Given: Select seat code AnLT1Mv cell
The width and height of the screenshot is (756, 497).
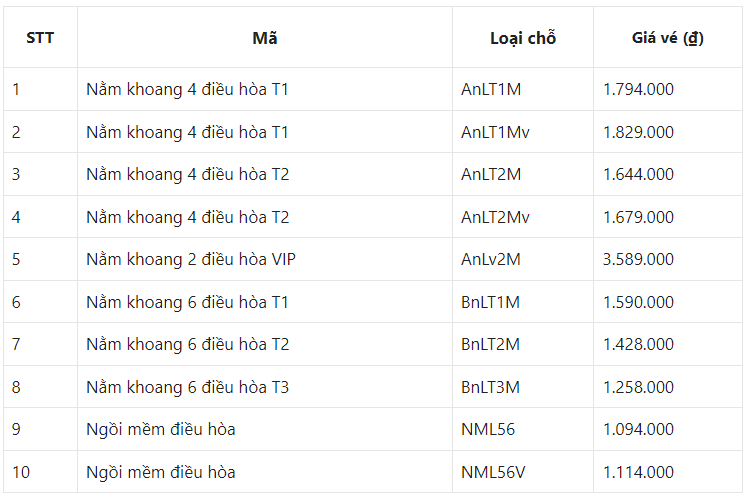Looking at the screenshot, I should pos(496,132).
